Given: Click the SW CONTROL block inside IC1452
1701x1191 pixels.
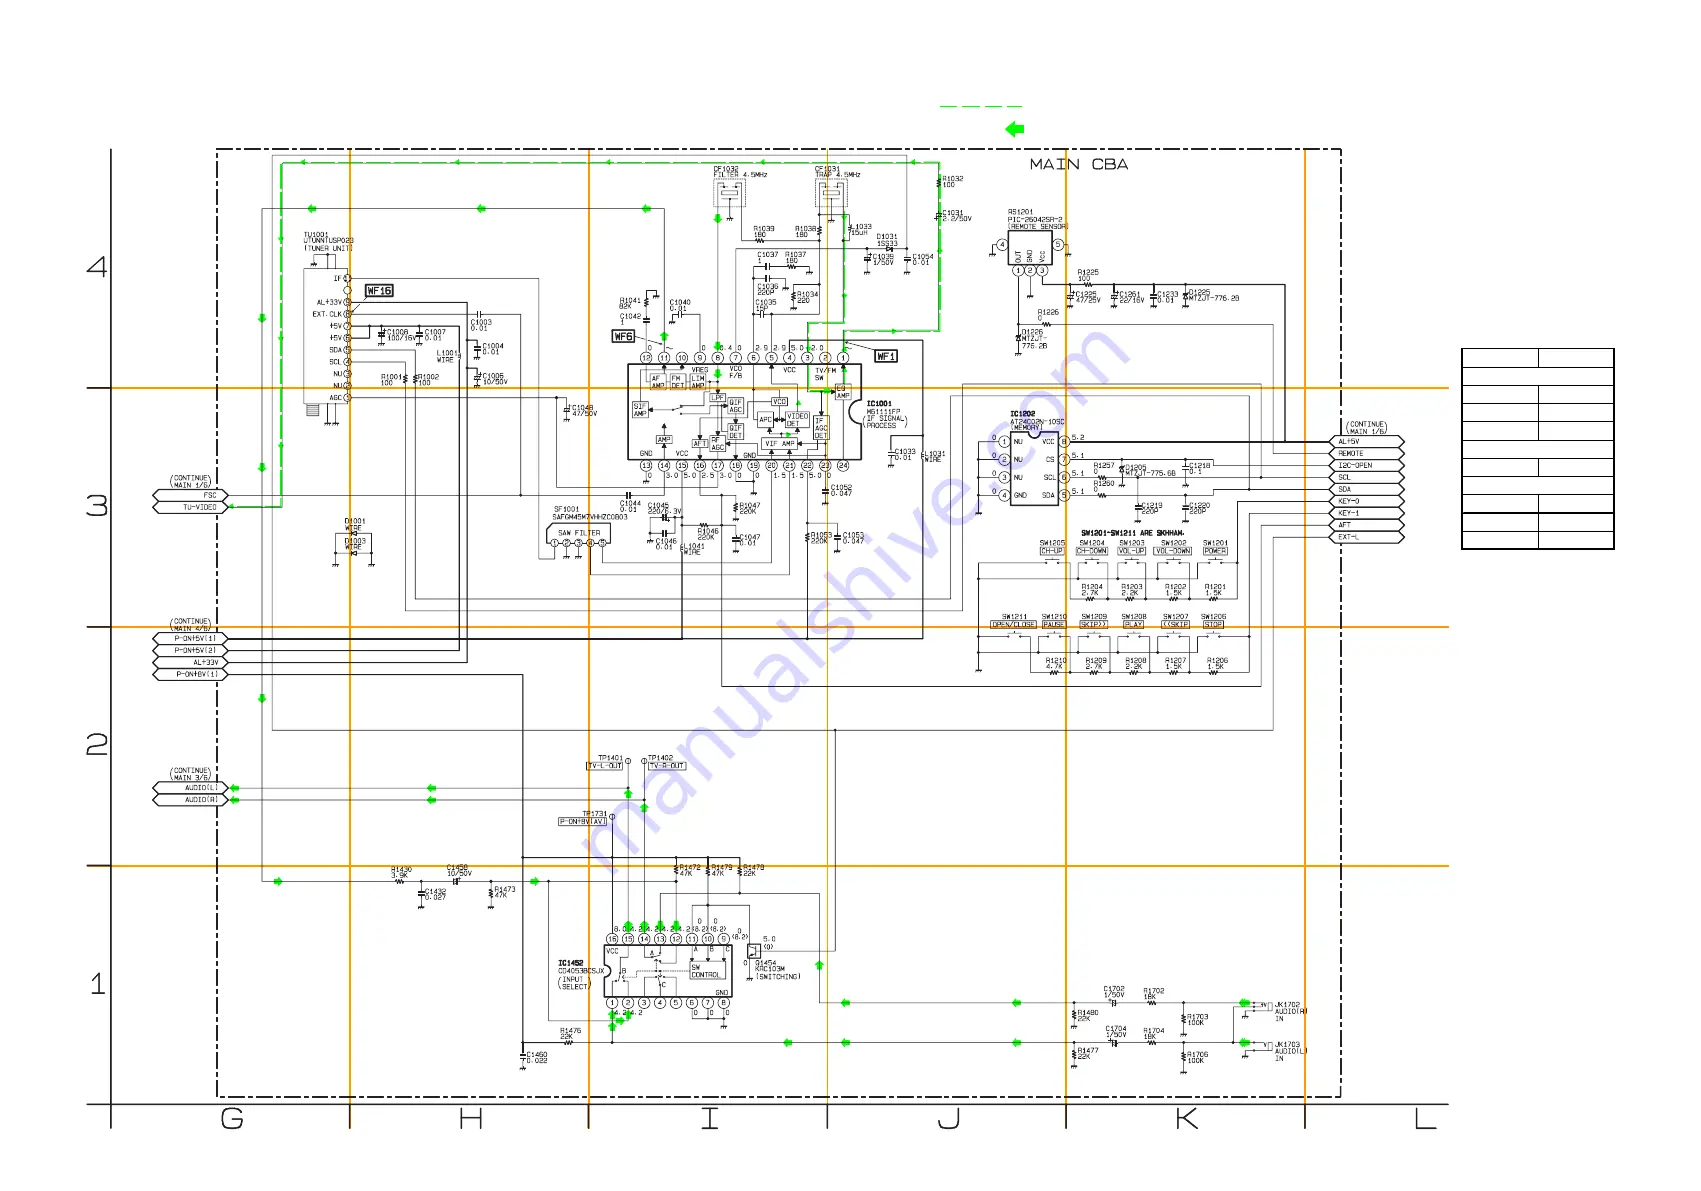Looking at the screenshot, I should click(705, 971).
